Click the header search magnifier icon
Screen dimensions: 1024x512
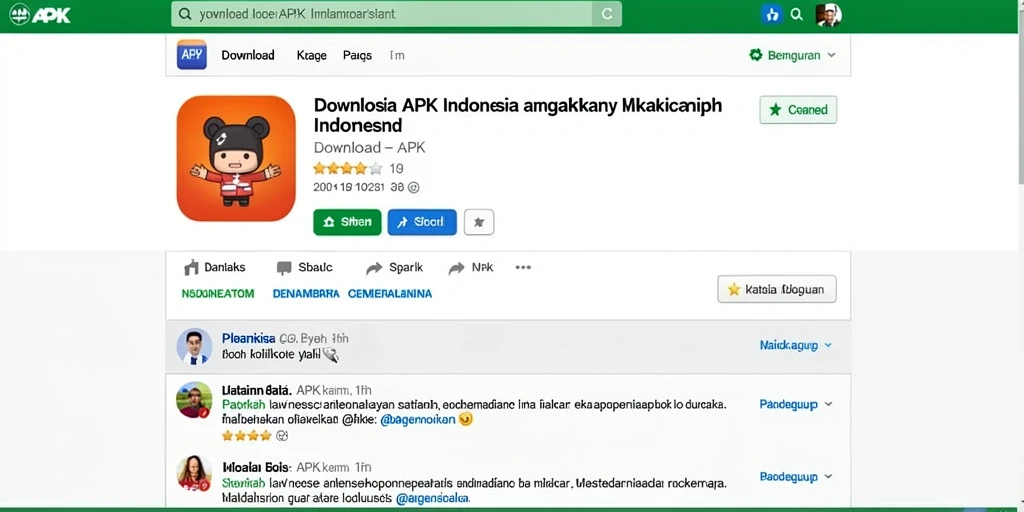(x=797, y=14)
